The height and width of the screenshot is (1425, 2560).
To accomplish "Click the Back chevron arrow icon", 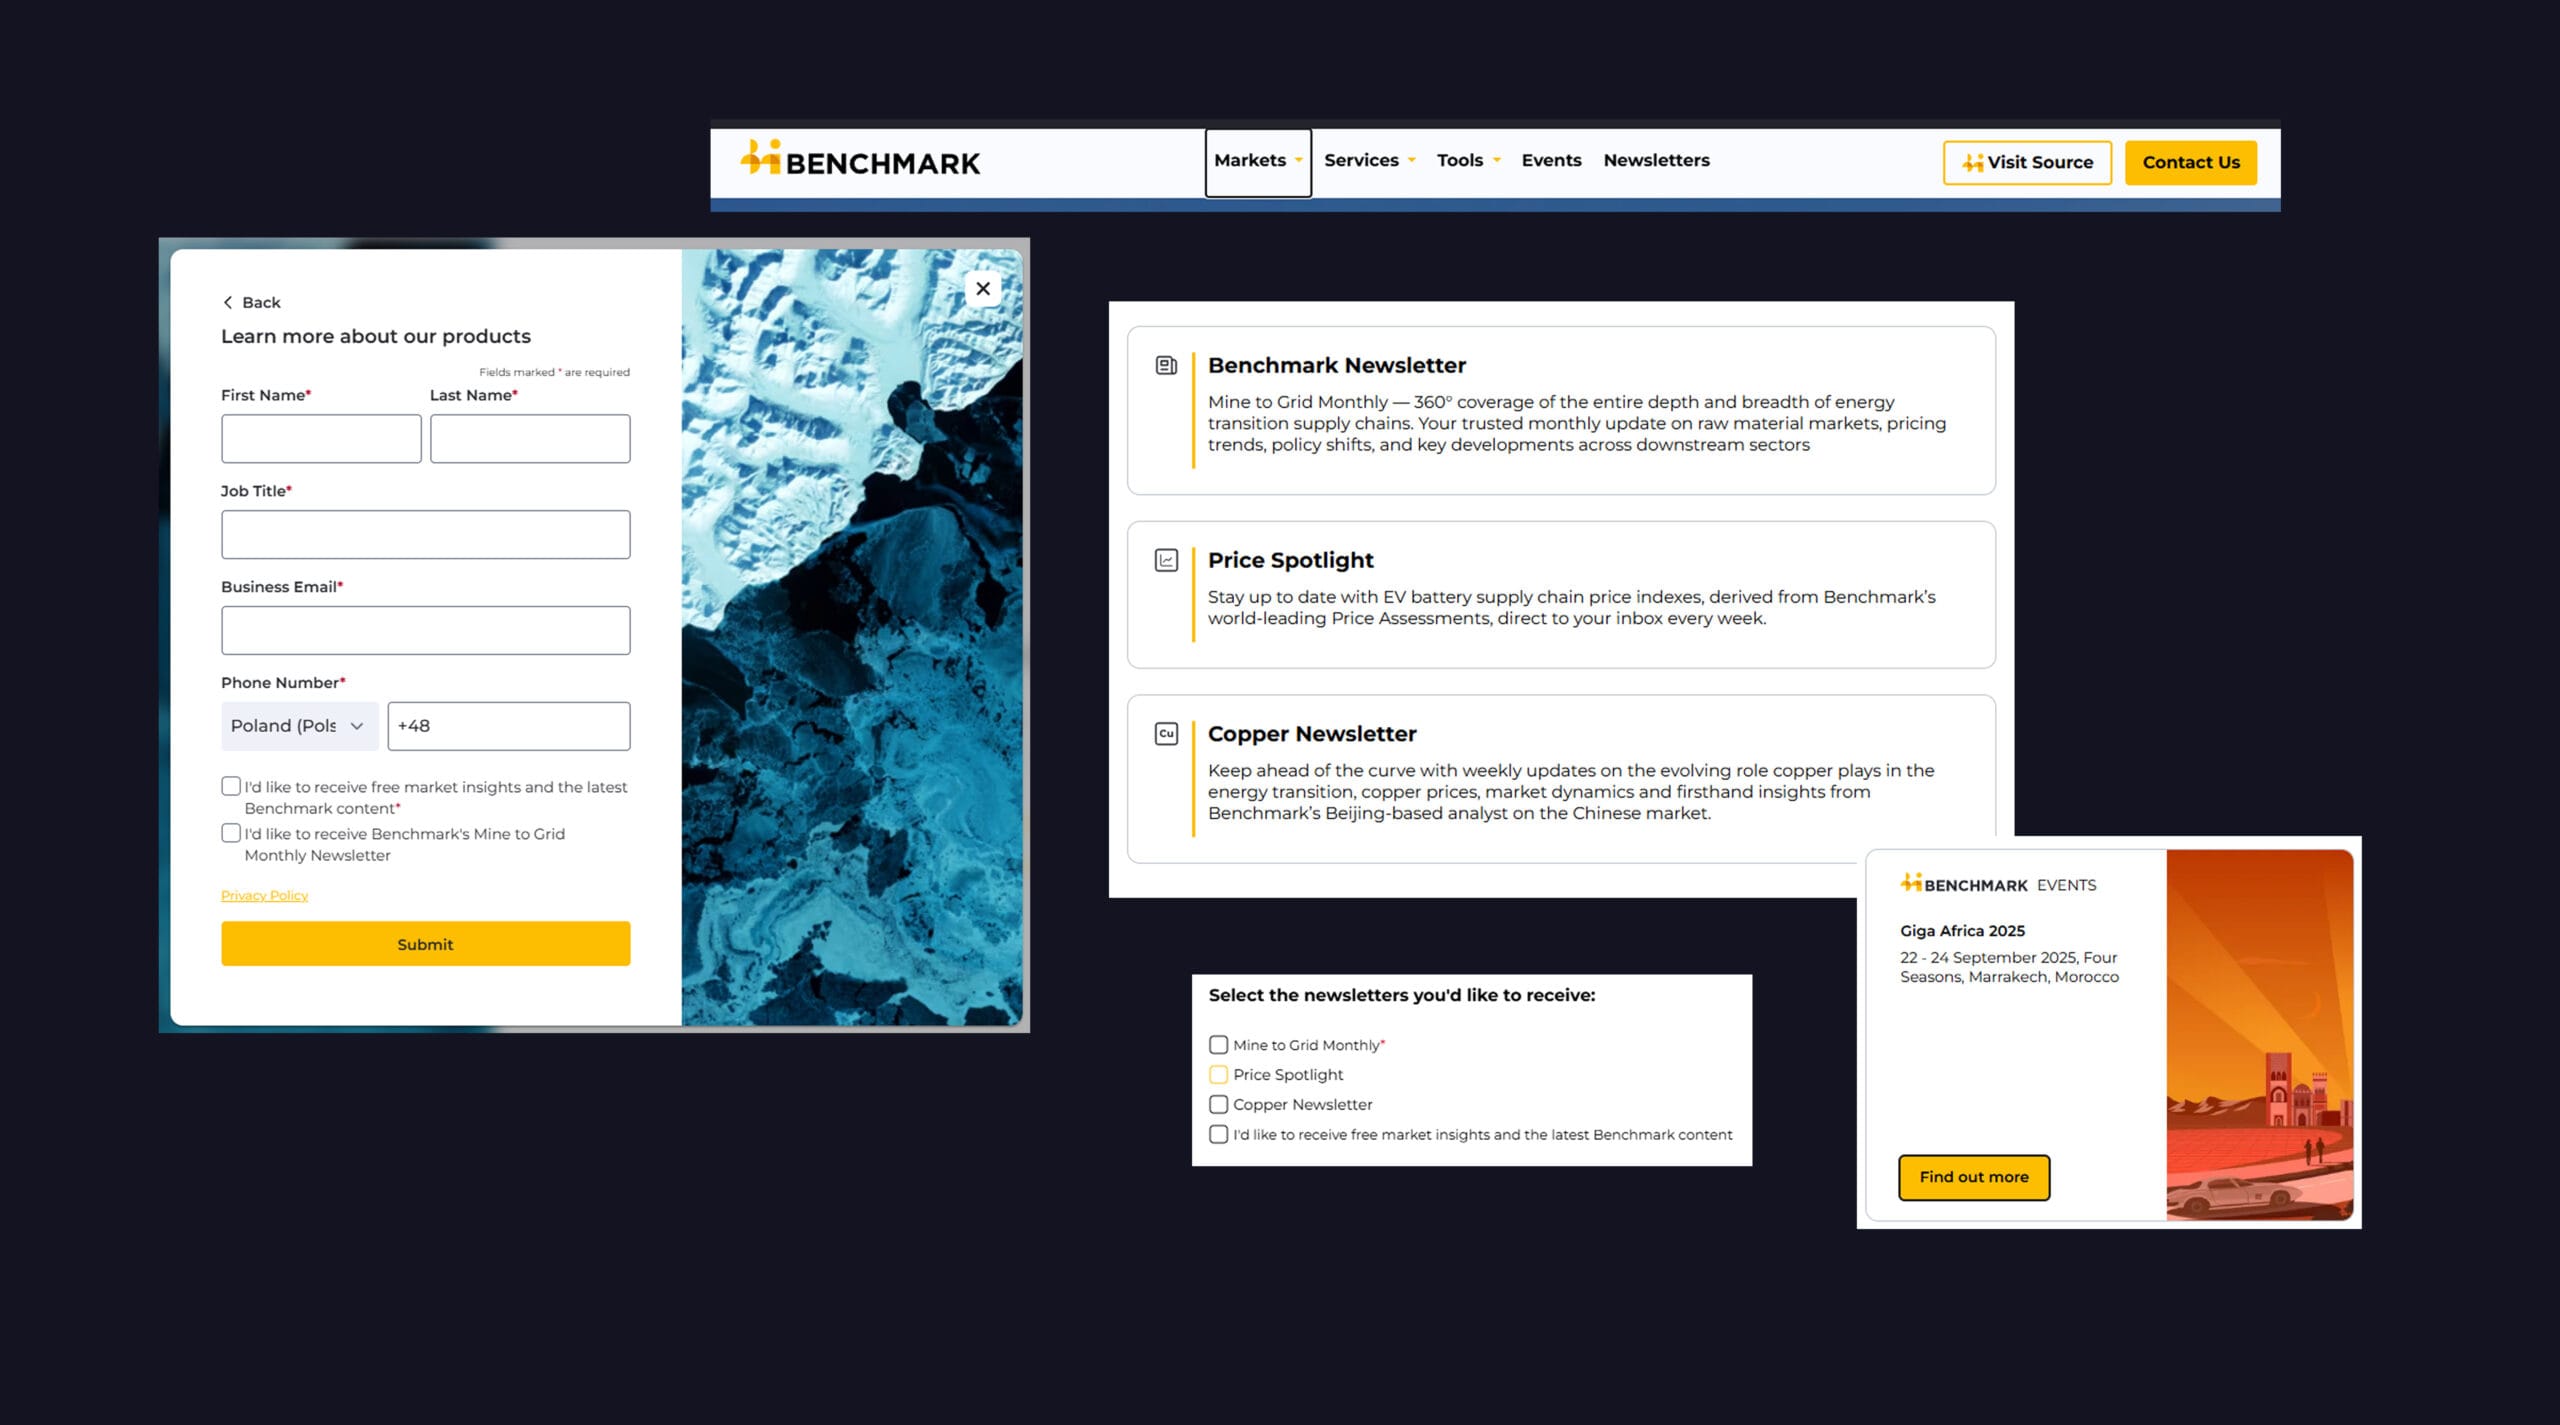I will tap(228, 302).
